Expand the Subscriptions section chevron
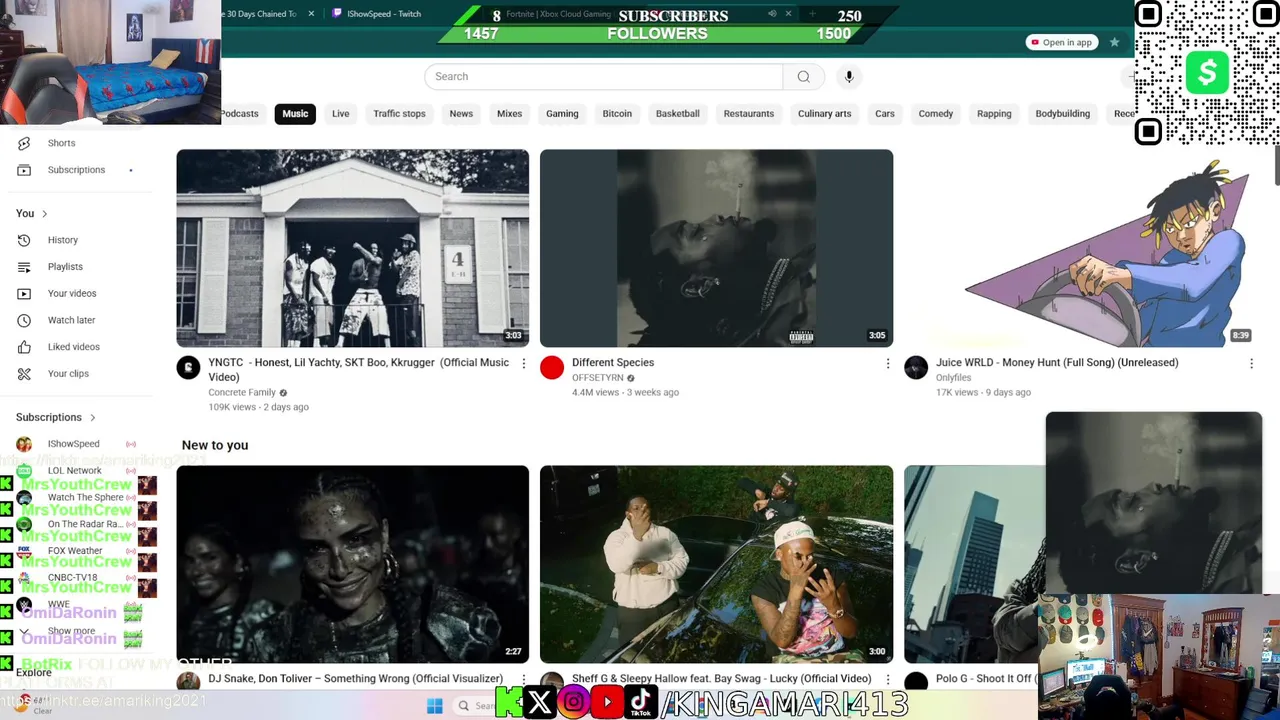 93,418
